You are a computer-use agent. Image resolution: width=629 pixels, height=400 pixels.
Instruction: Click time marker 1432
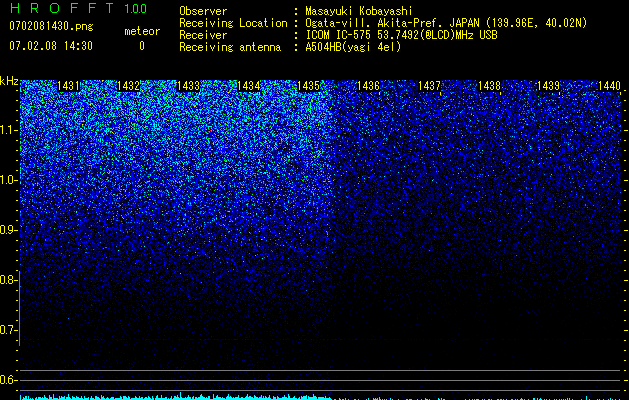click(x=128, y=86)
